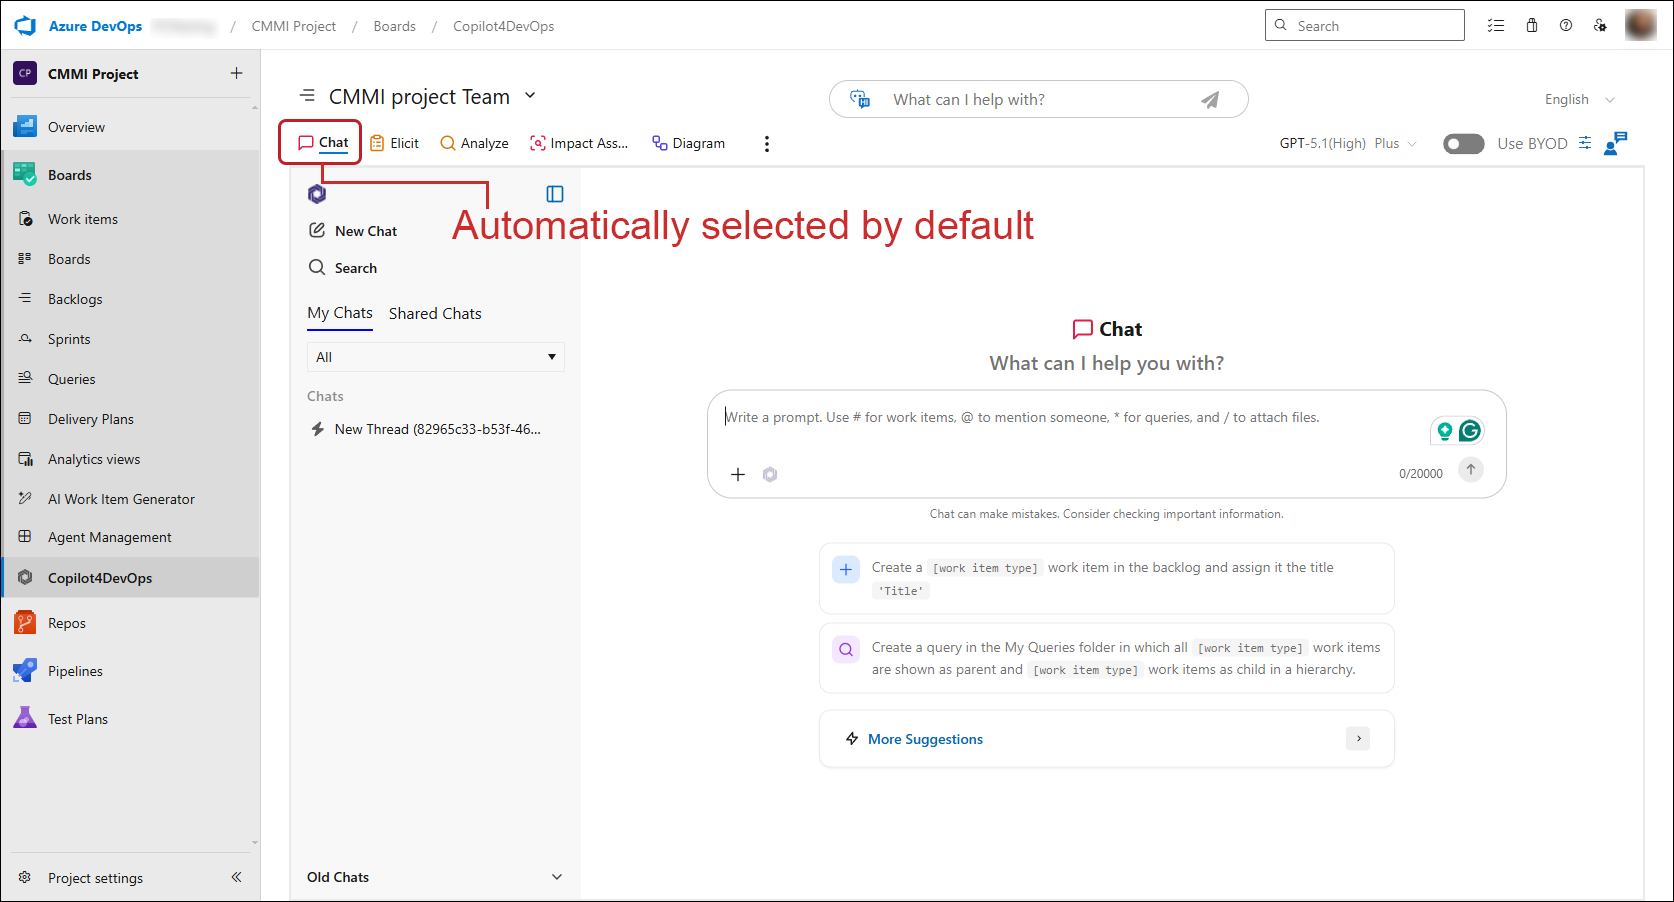Click the Grammarly icon in prompt box
This screenshot has height=902, width=1674.
tap(1470, 431)
